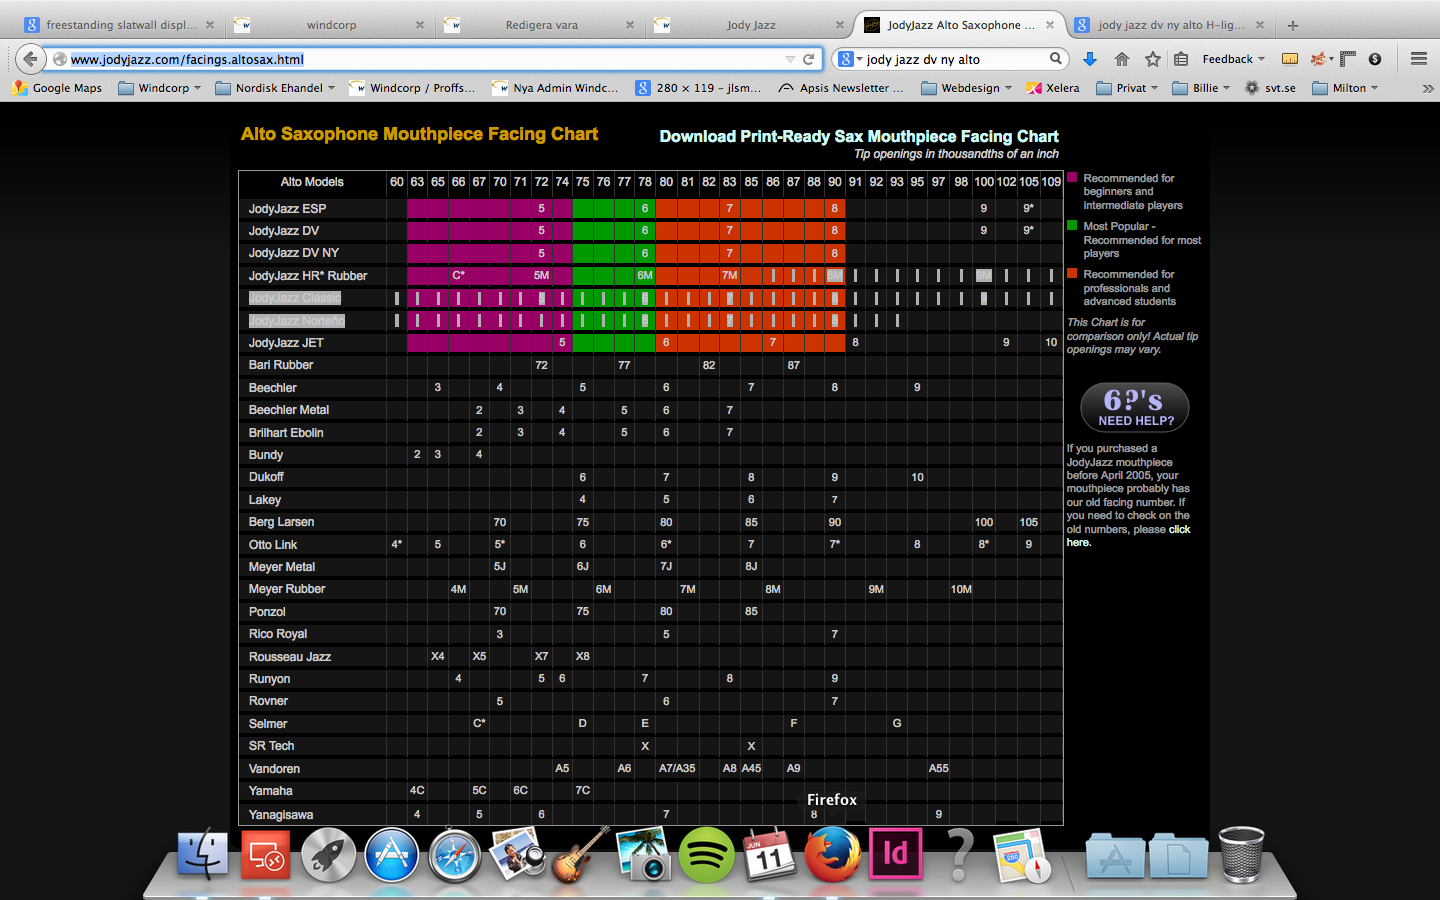Click the URL address field
Viewport: 1440px width, 900px height.
click(425, 59)
